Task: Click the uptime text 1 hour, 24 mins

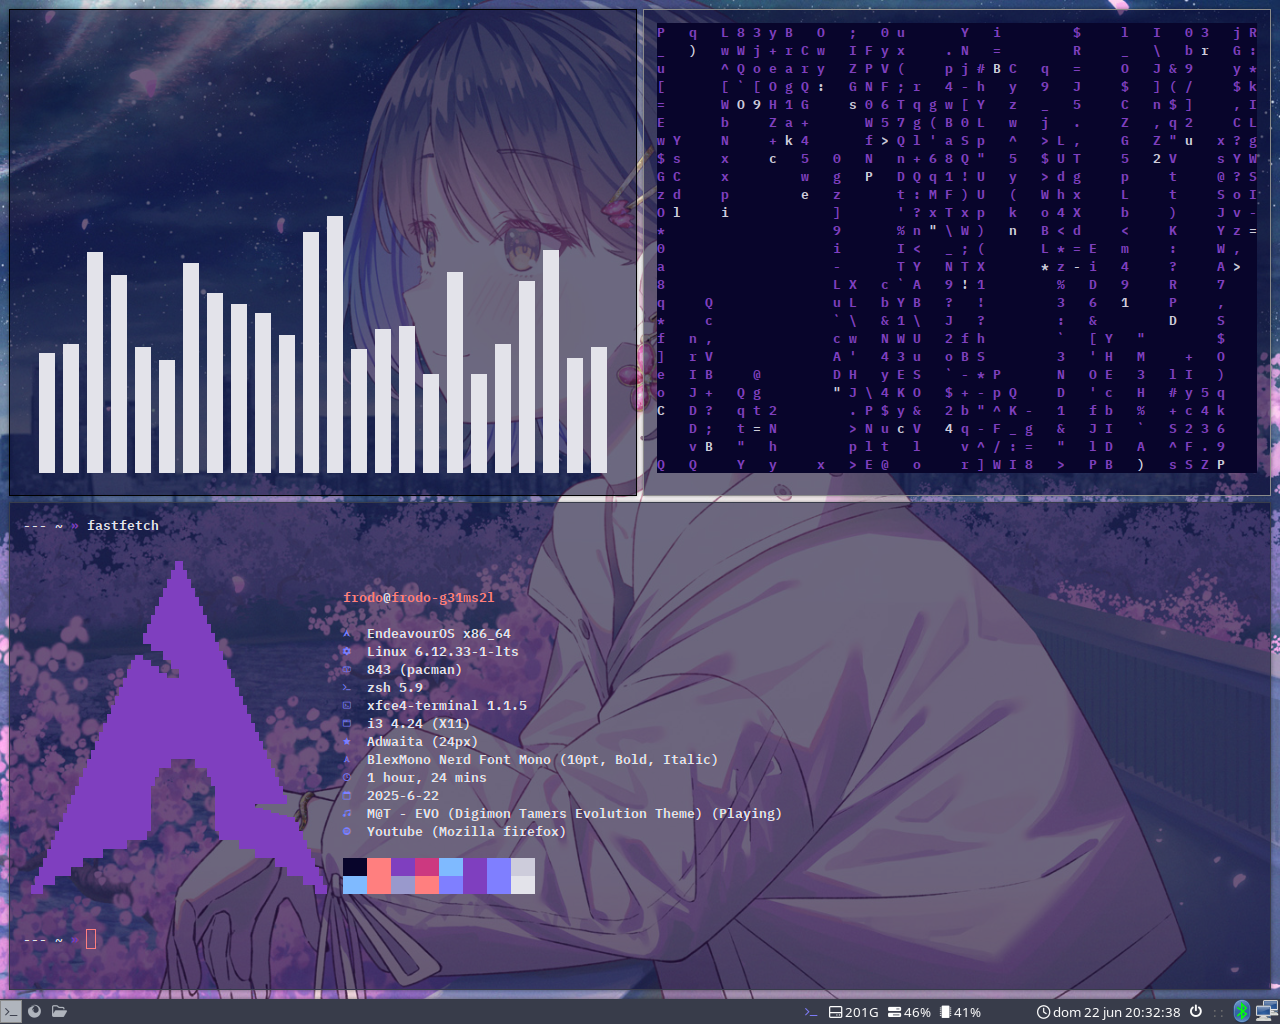Action: click(427, 778)
